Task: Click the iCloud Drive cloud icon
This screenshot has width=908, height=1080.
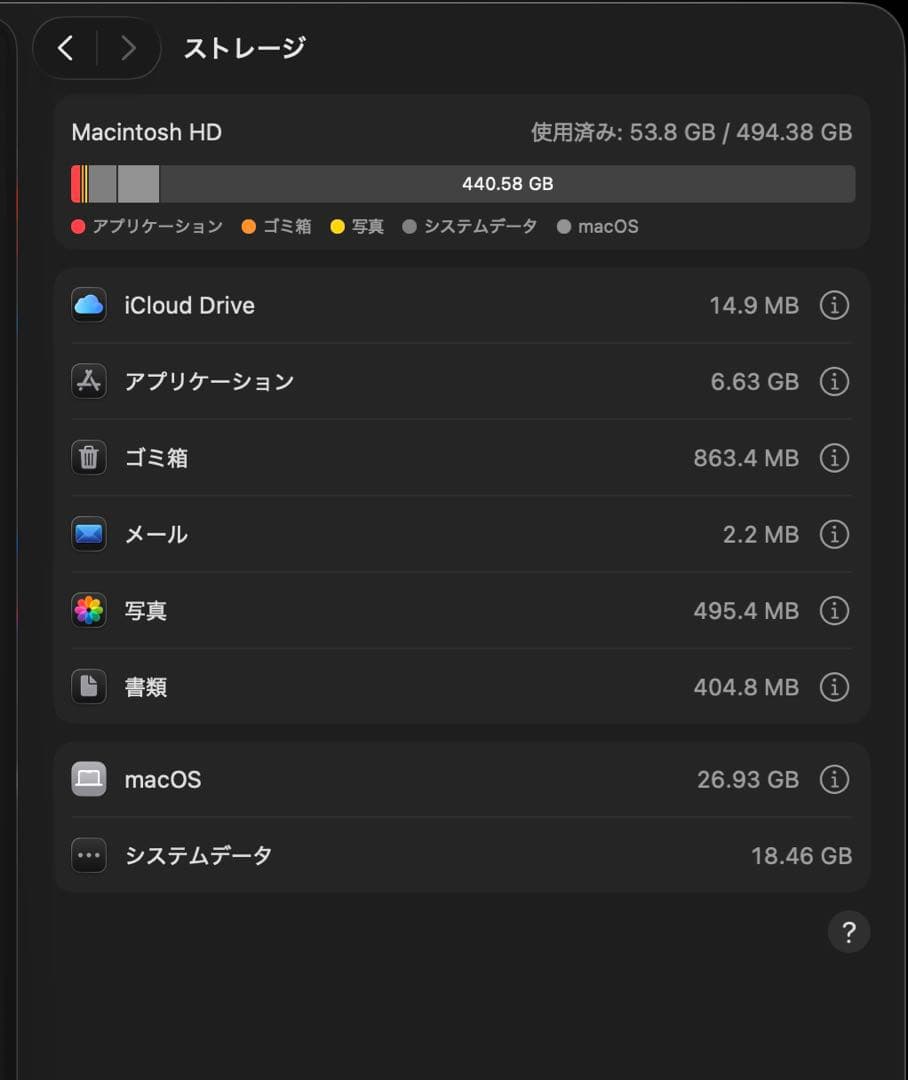Action: click(x=88, y=305)
